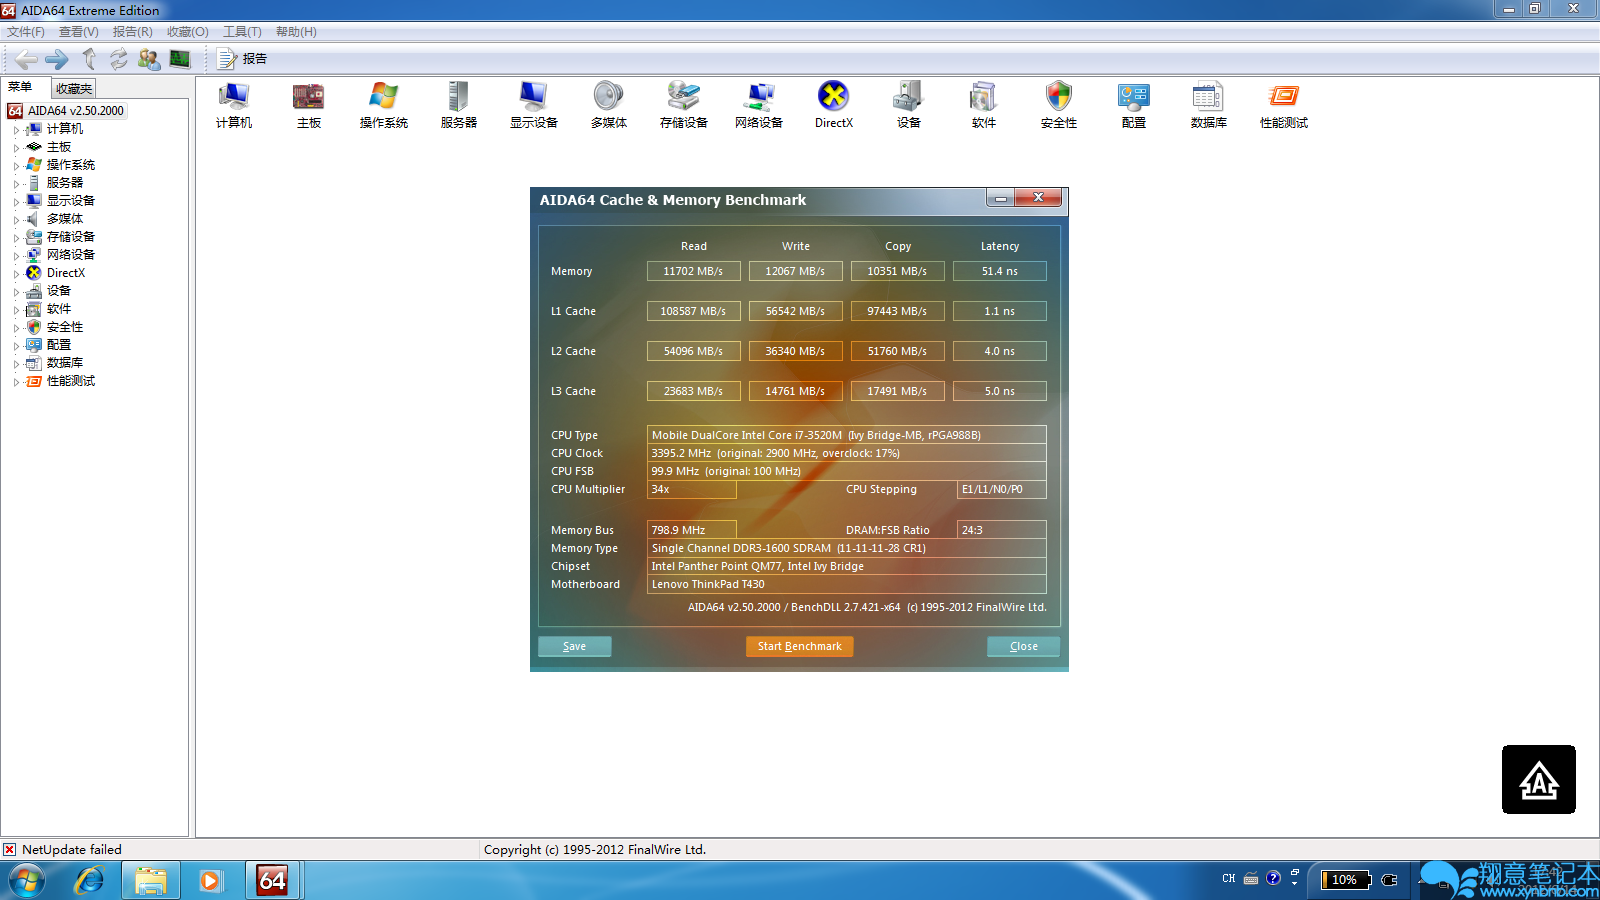Expand the 计算机 tree node
Screen dimensions: 1600x900
pyautogui.click(x=16, y=129)
